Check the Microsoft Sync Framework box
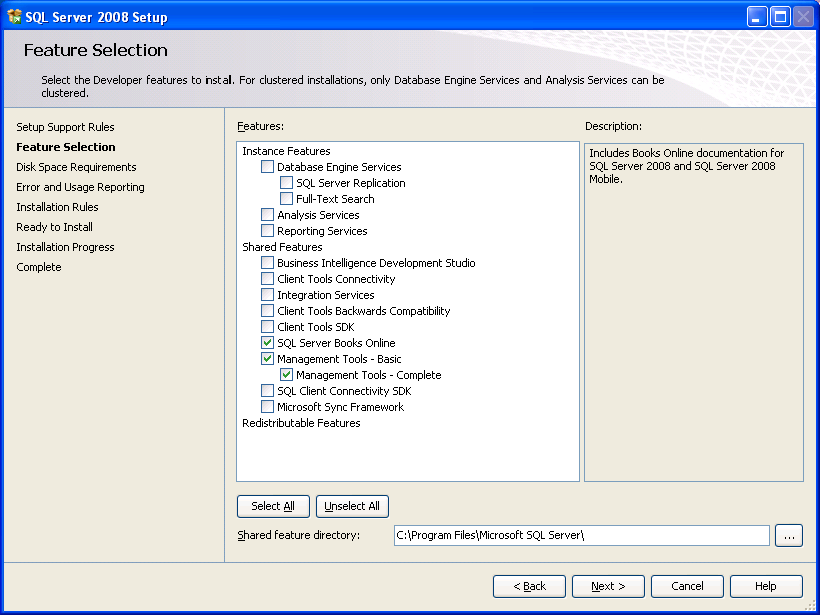 (x=267, y=407)
